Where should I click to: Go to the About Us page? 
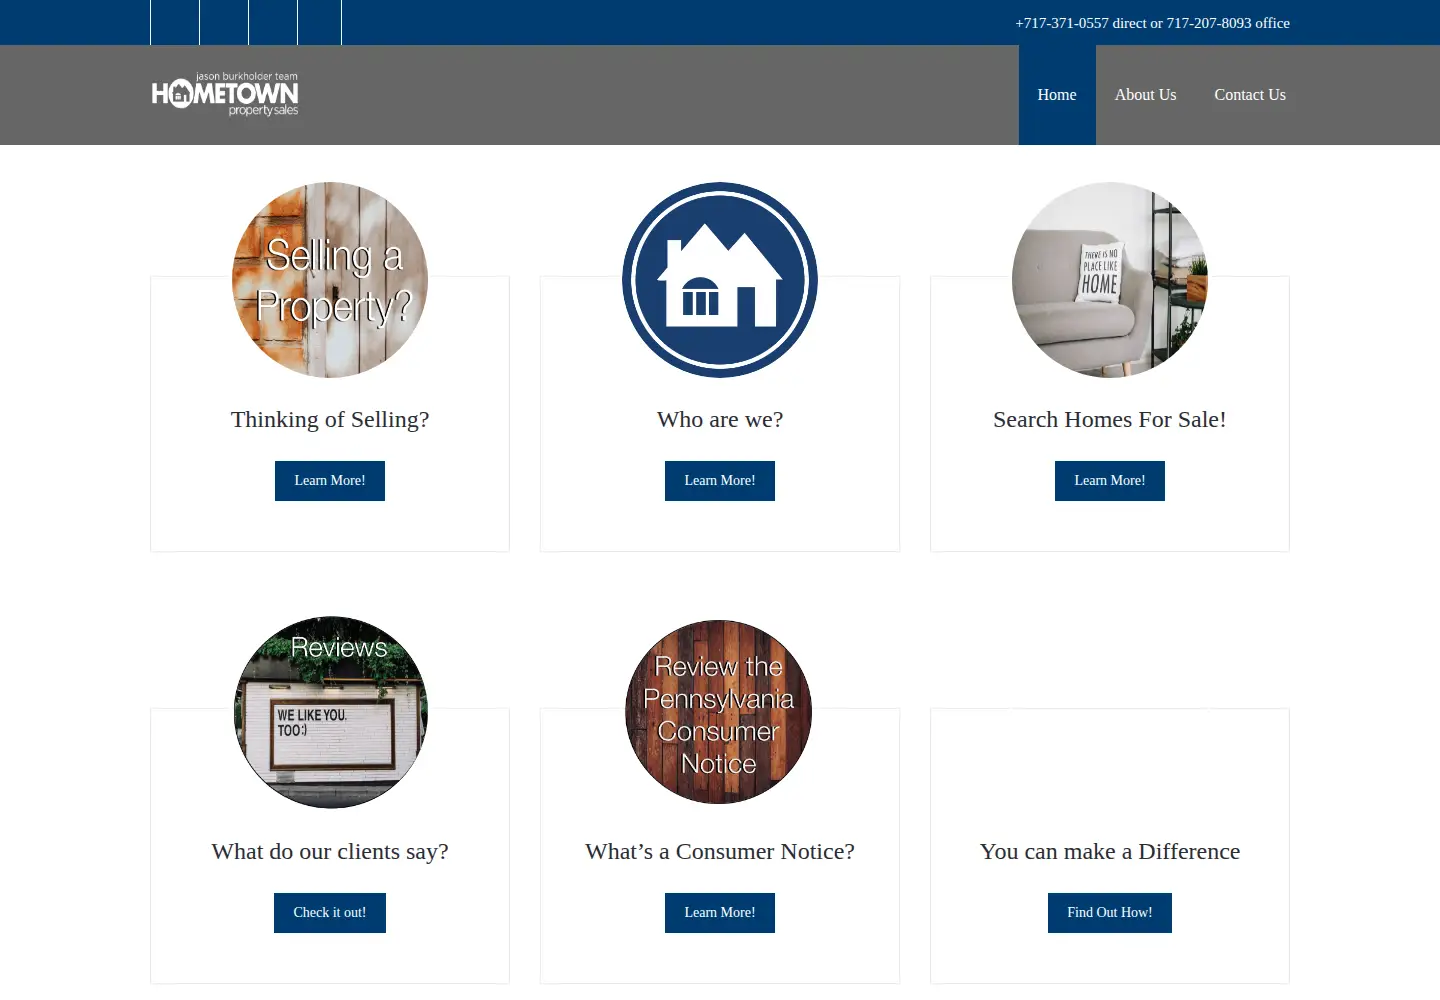(1145, 95)
